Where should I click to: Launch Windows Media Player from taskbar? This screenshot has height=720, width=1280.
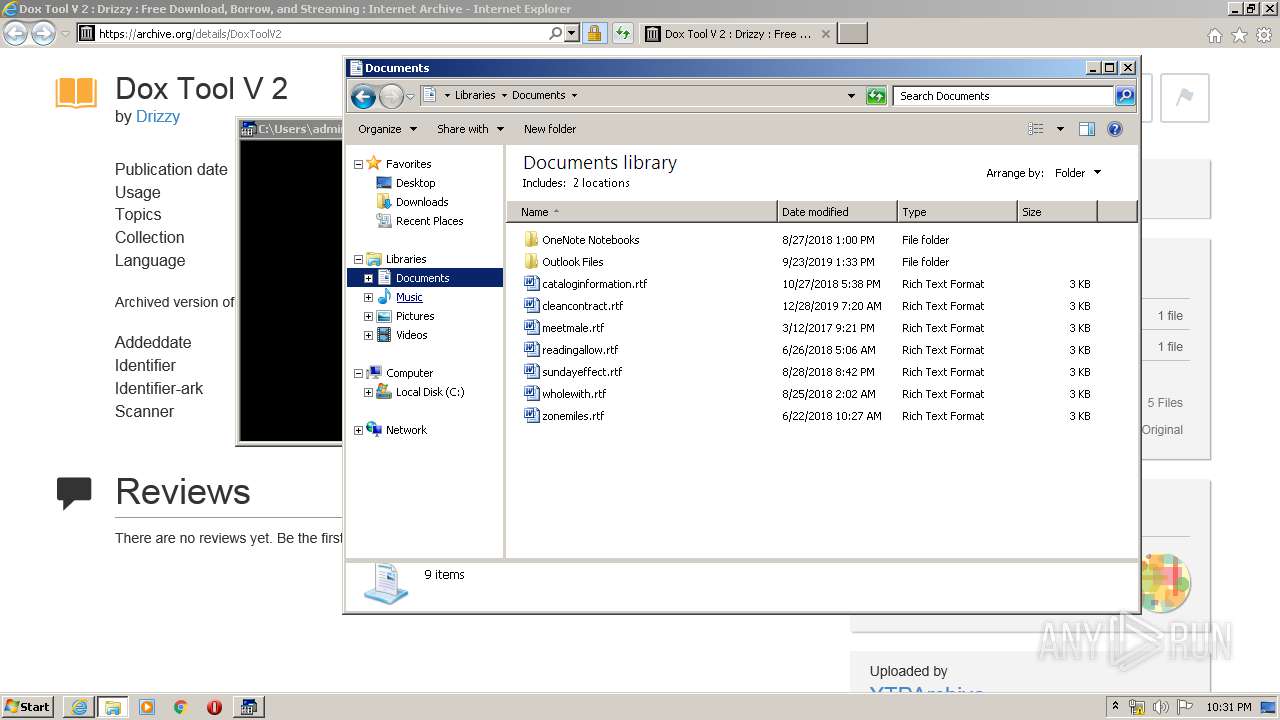pyautogui.click(x=147, y=707)
